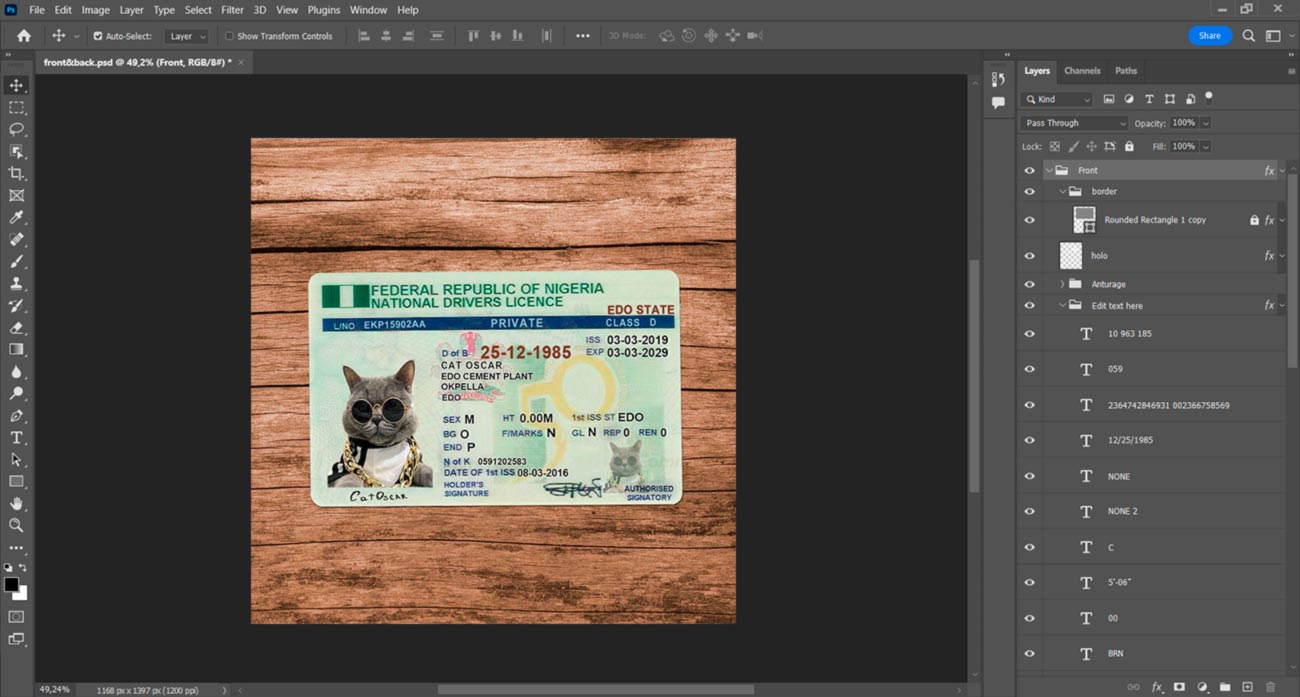Click the Home icon in options bar
The image size is (1300, 697).
(24, 36)
